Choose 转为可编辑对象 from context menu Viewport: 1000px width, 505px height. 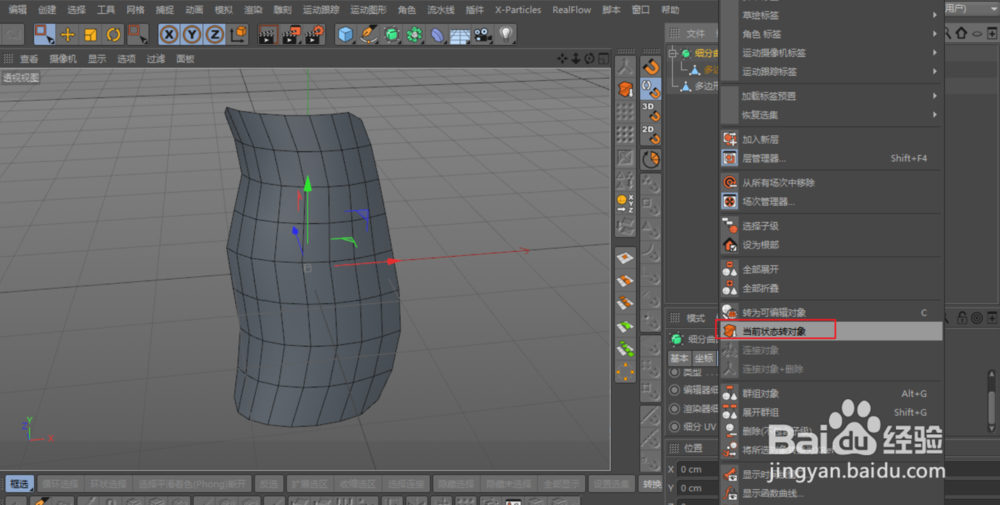832,312
